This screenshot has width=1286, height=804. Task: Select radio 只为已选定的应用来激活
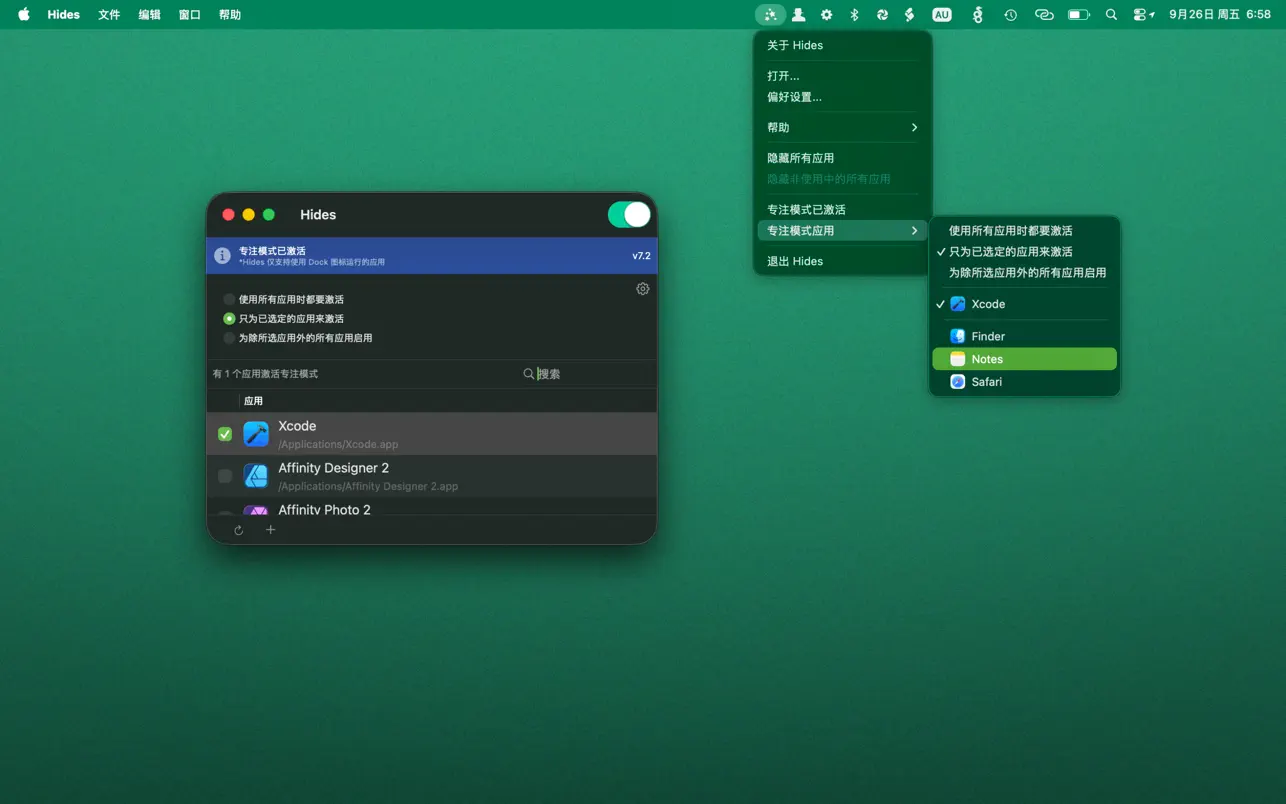pyautogui.click(x=229, y=319)
